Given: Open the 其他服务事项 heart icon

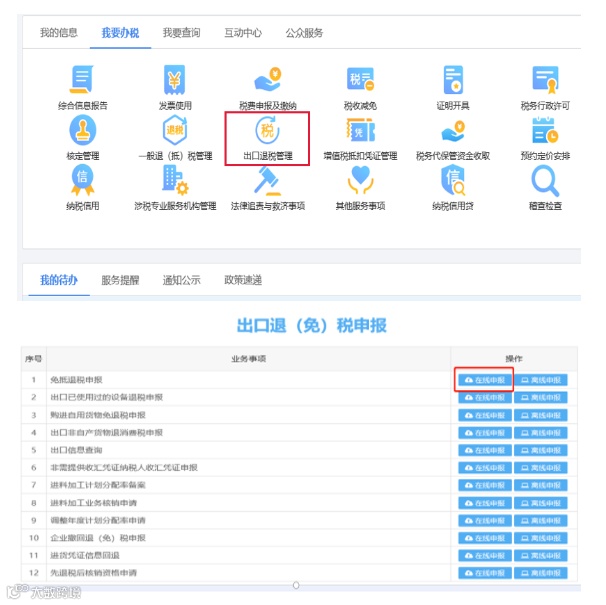Looking at the screenshot, I should click(360, 180).
